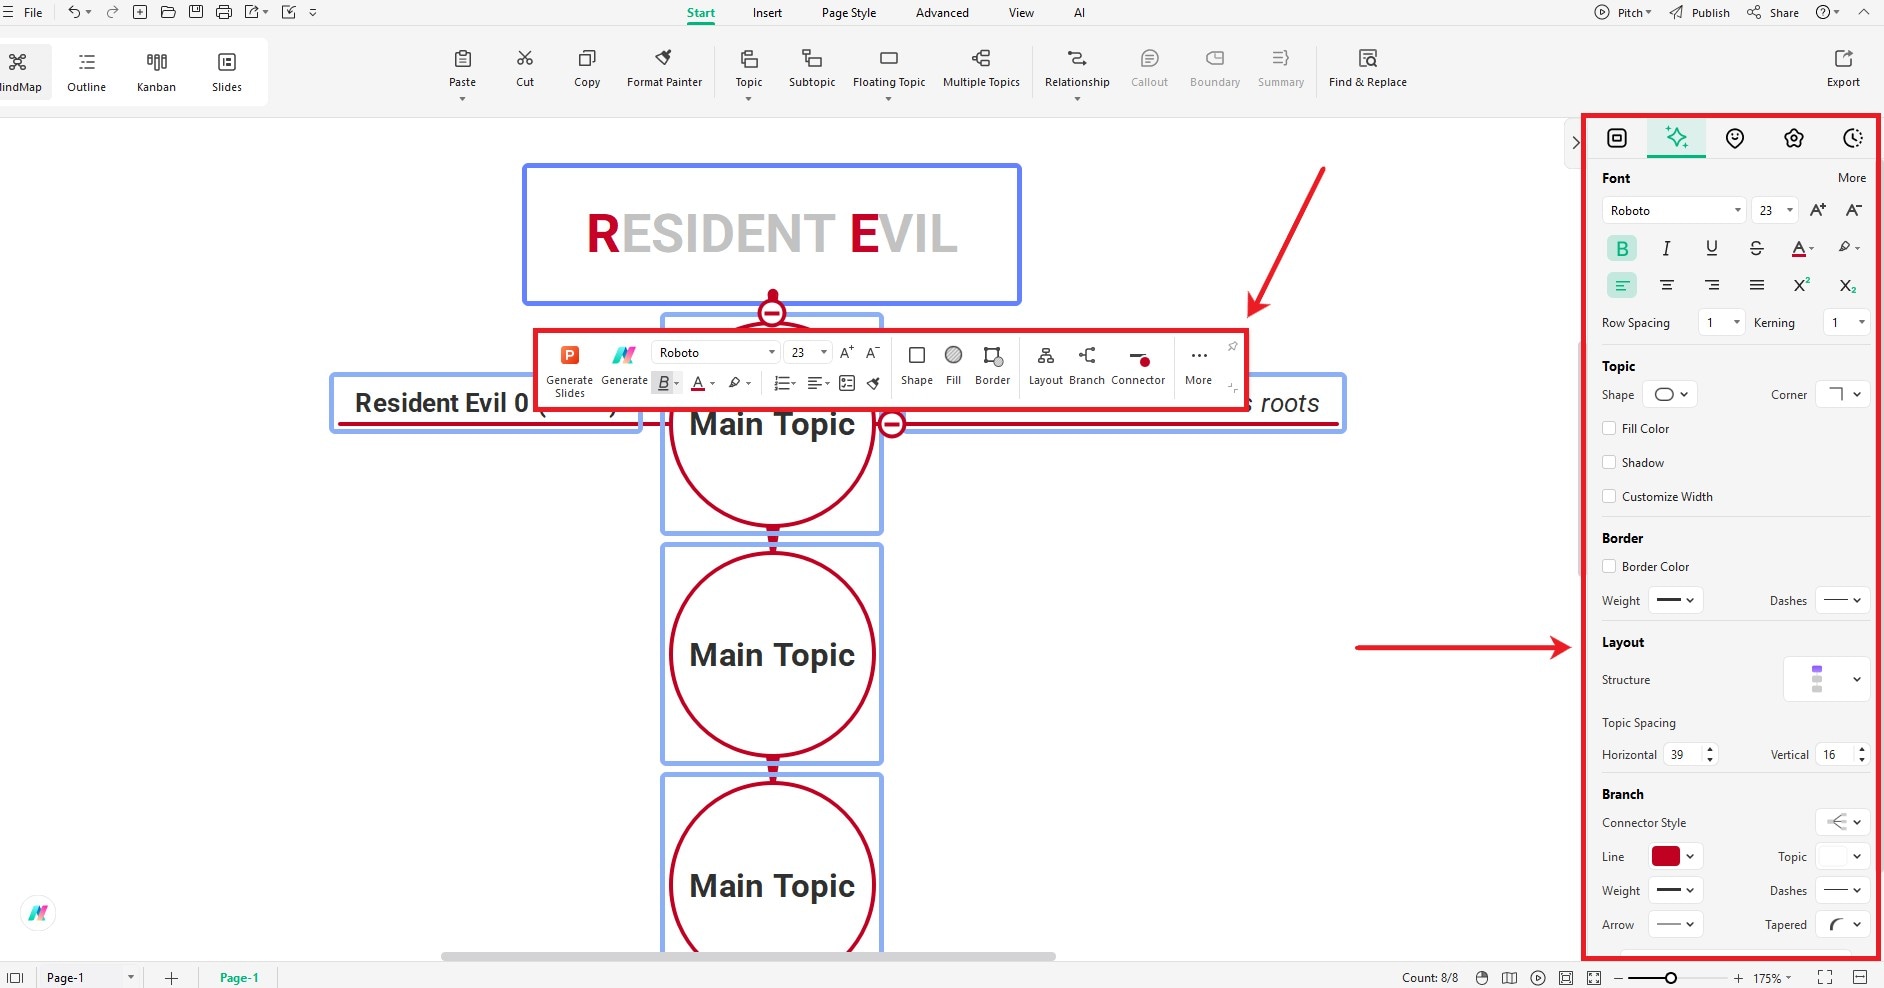Screen dimensions: 1884x988
Task: Click the Publish button
Action: point(1699,13)
